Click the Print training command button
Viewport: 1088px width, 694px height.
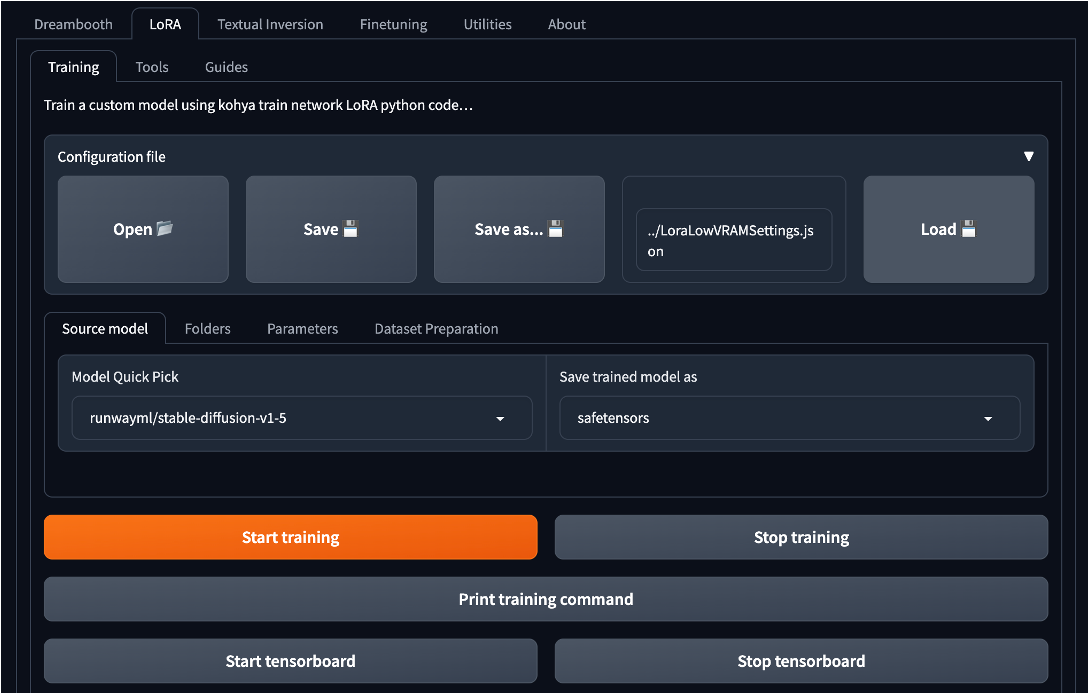[546, 599]
